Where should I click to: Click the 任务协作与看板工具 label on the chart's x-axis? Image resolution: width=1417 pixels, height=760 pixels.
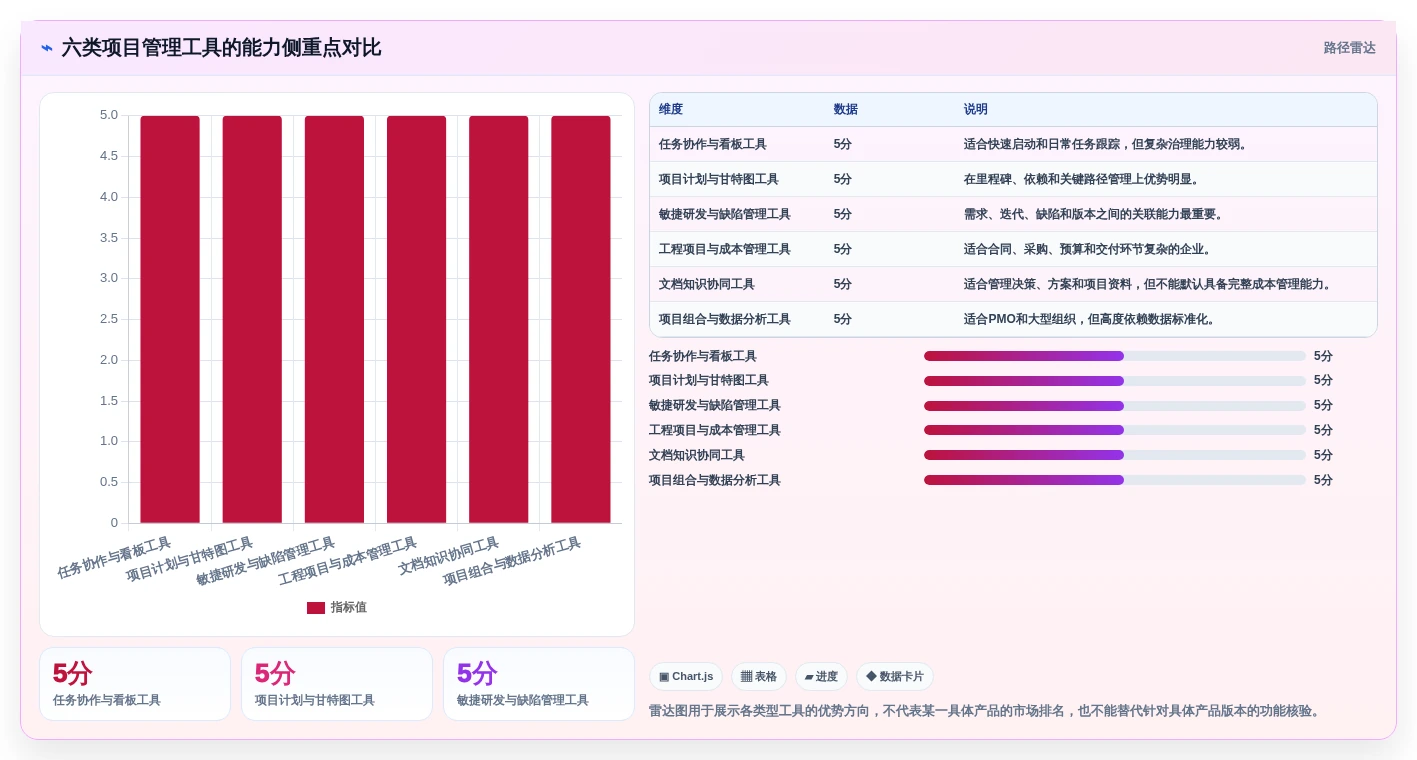pyautogui.click(x=115, y=558)
